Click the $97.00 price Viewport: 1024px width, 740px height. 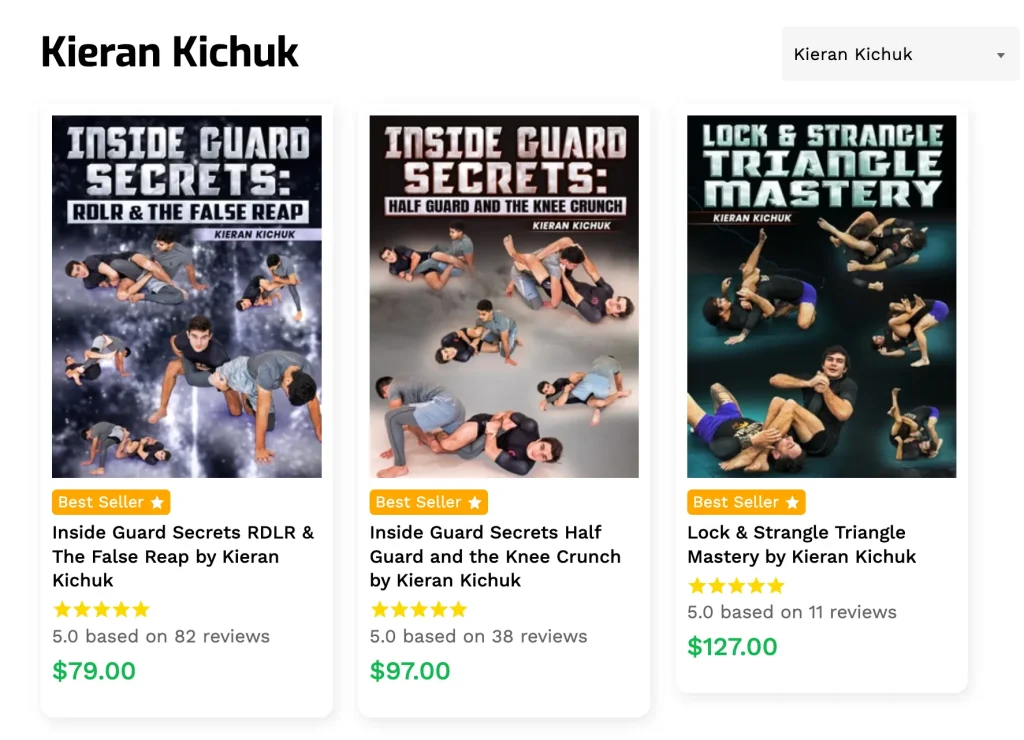click(410, 671)
